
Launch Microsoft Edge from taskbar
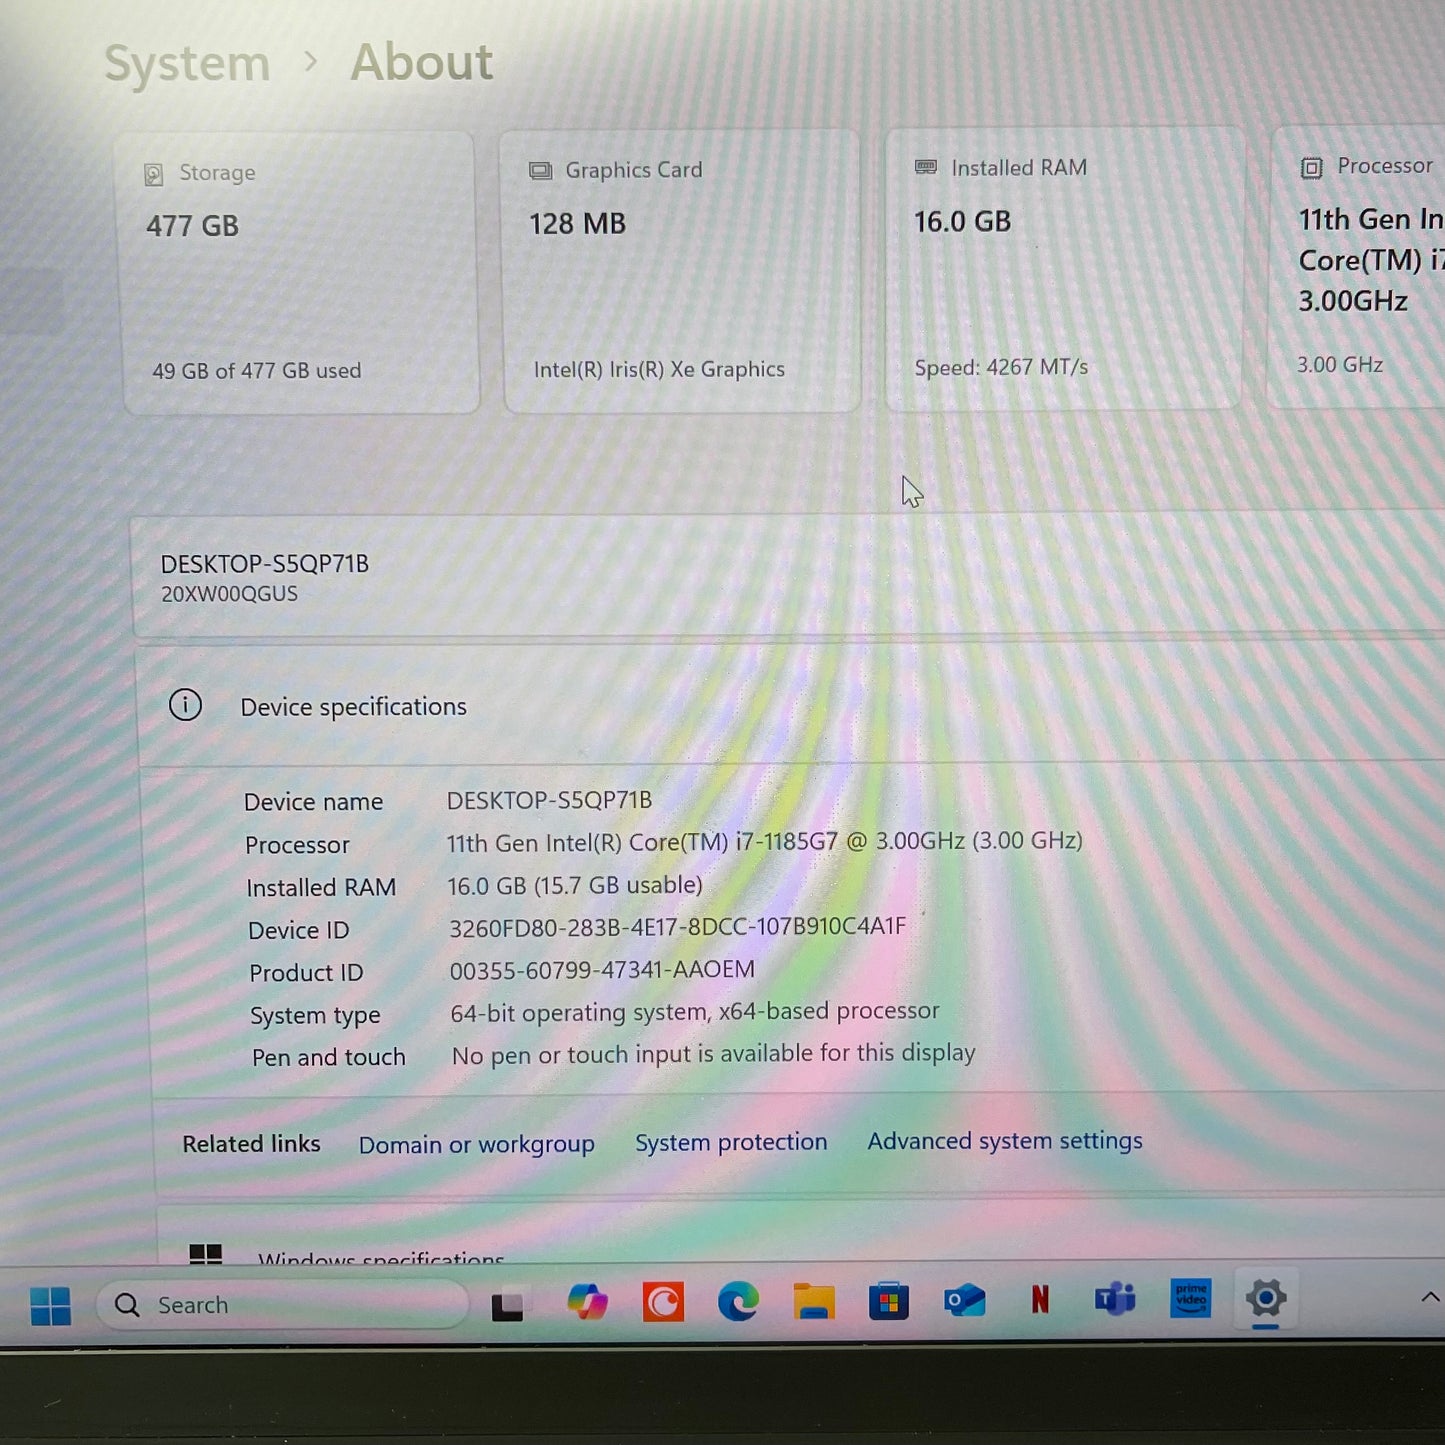tap(739, 1302)
